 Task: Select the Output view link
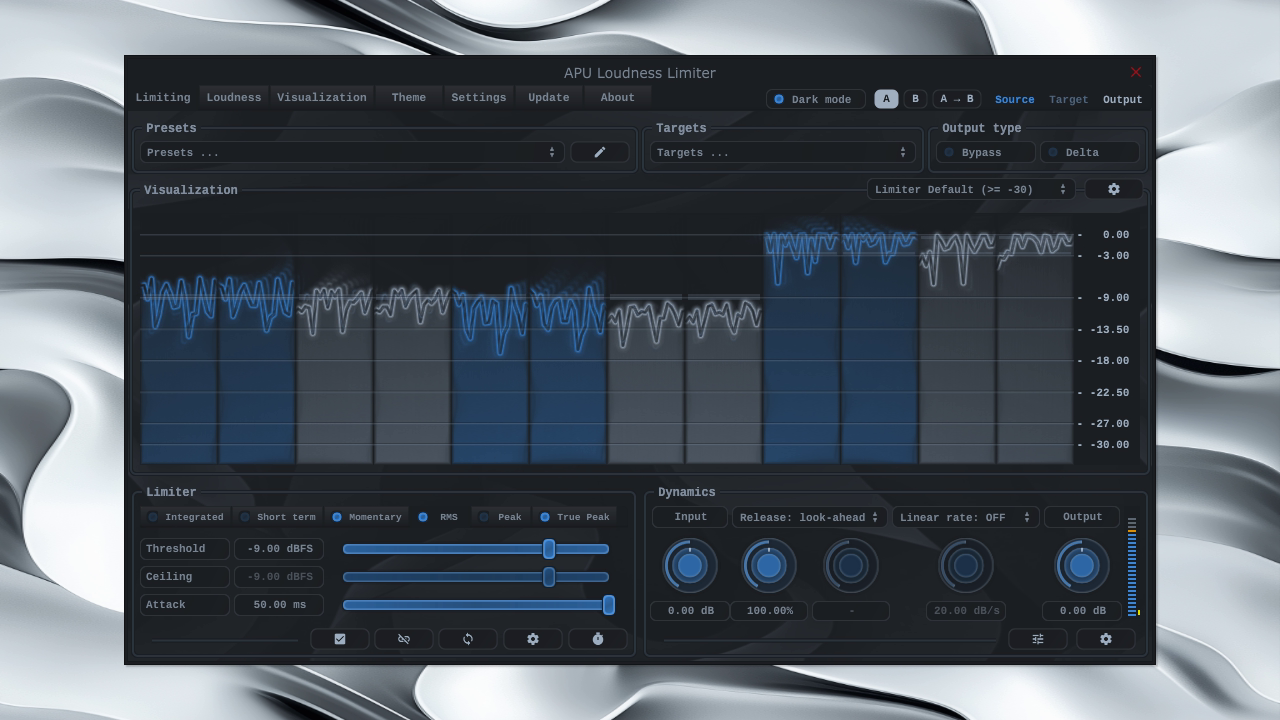pos(1122,99)
